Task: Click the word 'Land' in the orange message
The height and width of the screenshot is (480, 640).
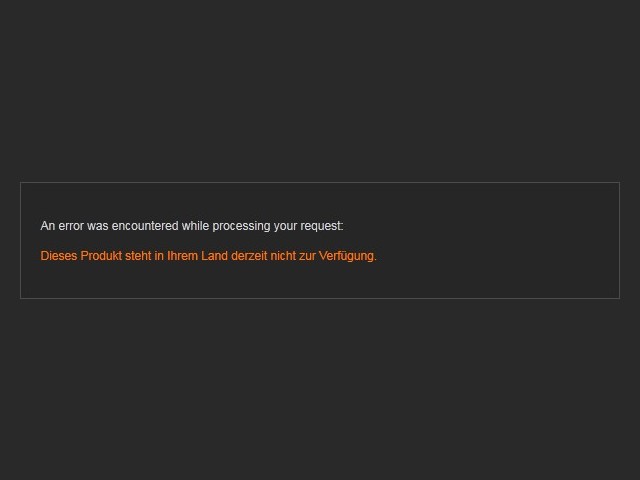Action: (x=214, y=256)
